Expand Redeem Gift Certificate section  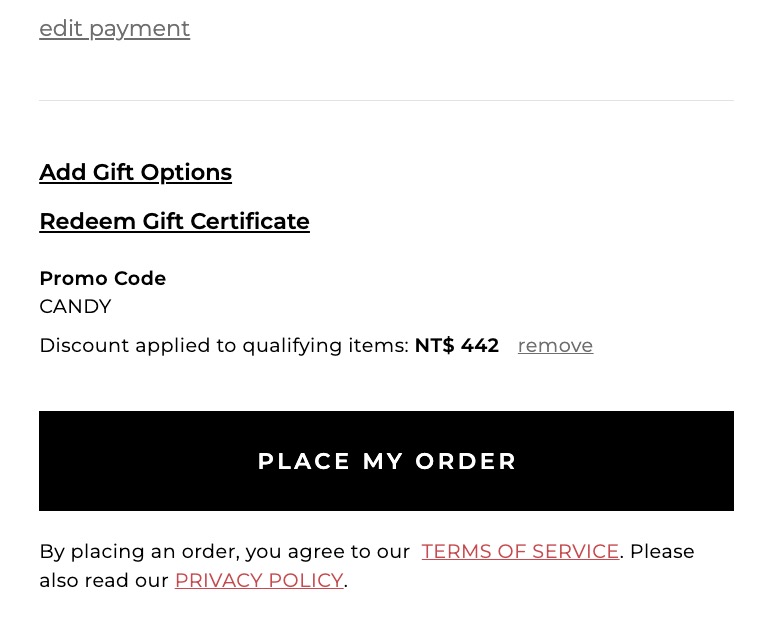pos(174,222)
